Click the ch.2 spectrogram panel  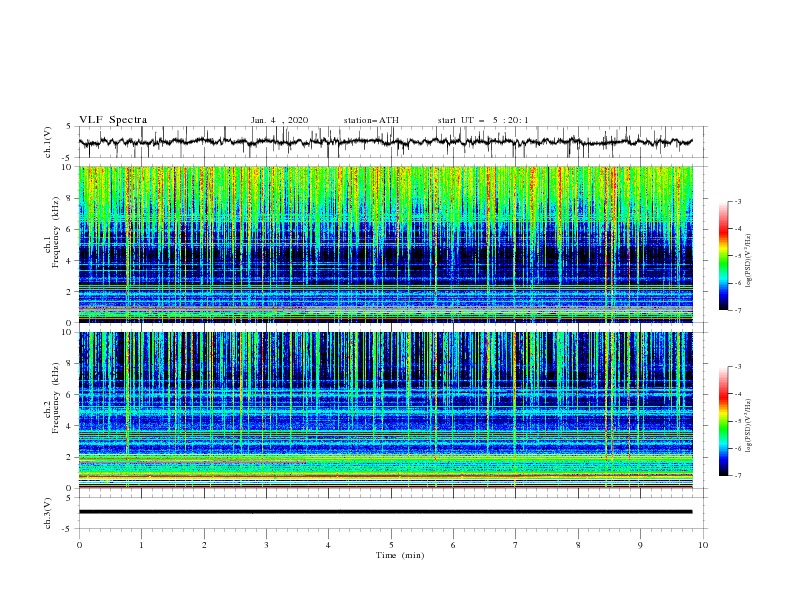pos(385,410)
